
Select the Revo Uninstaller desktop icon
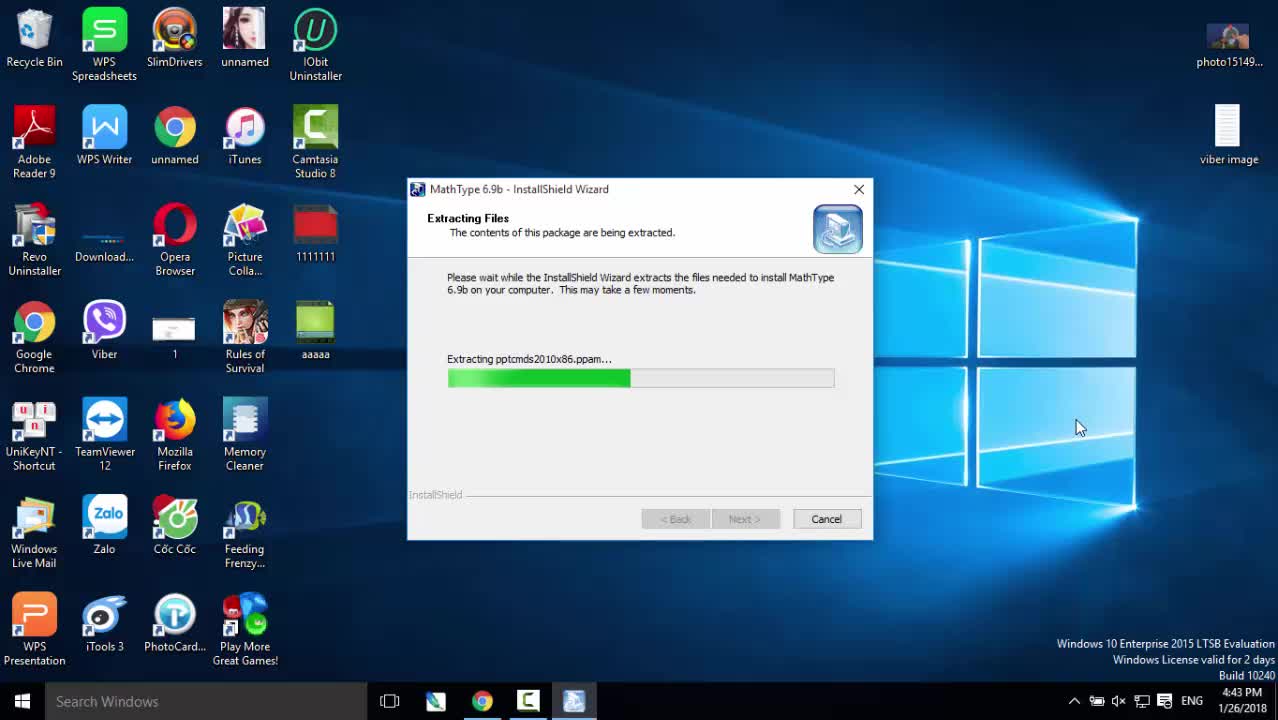pyautogui.click(x=34, y=240)
